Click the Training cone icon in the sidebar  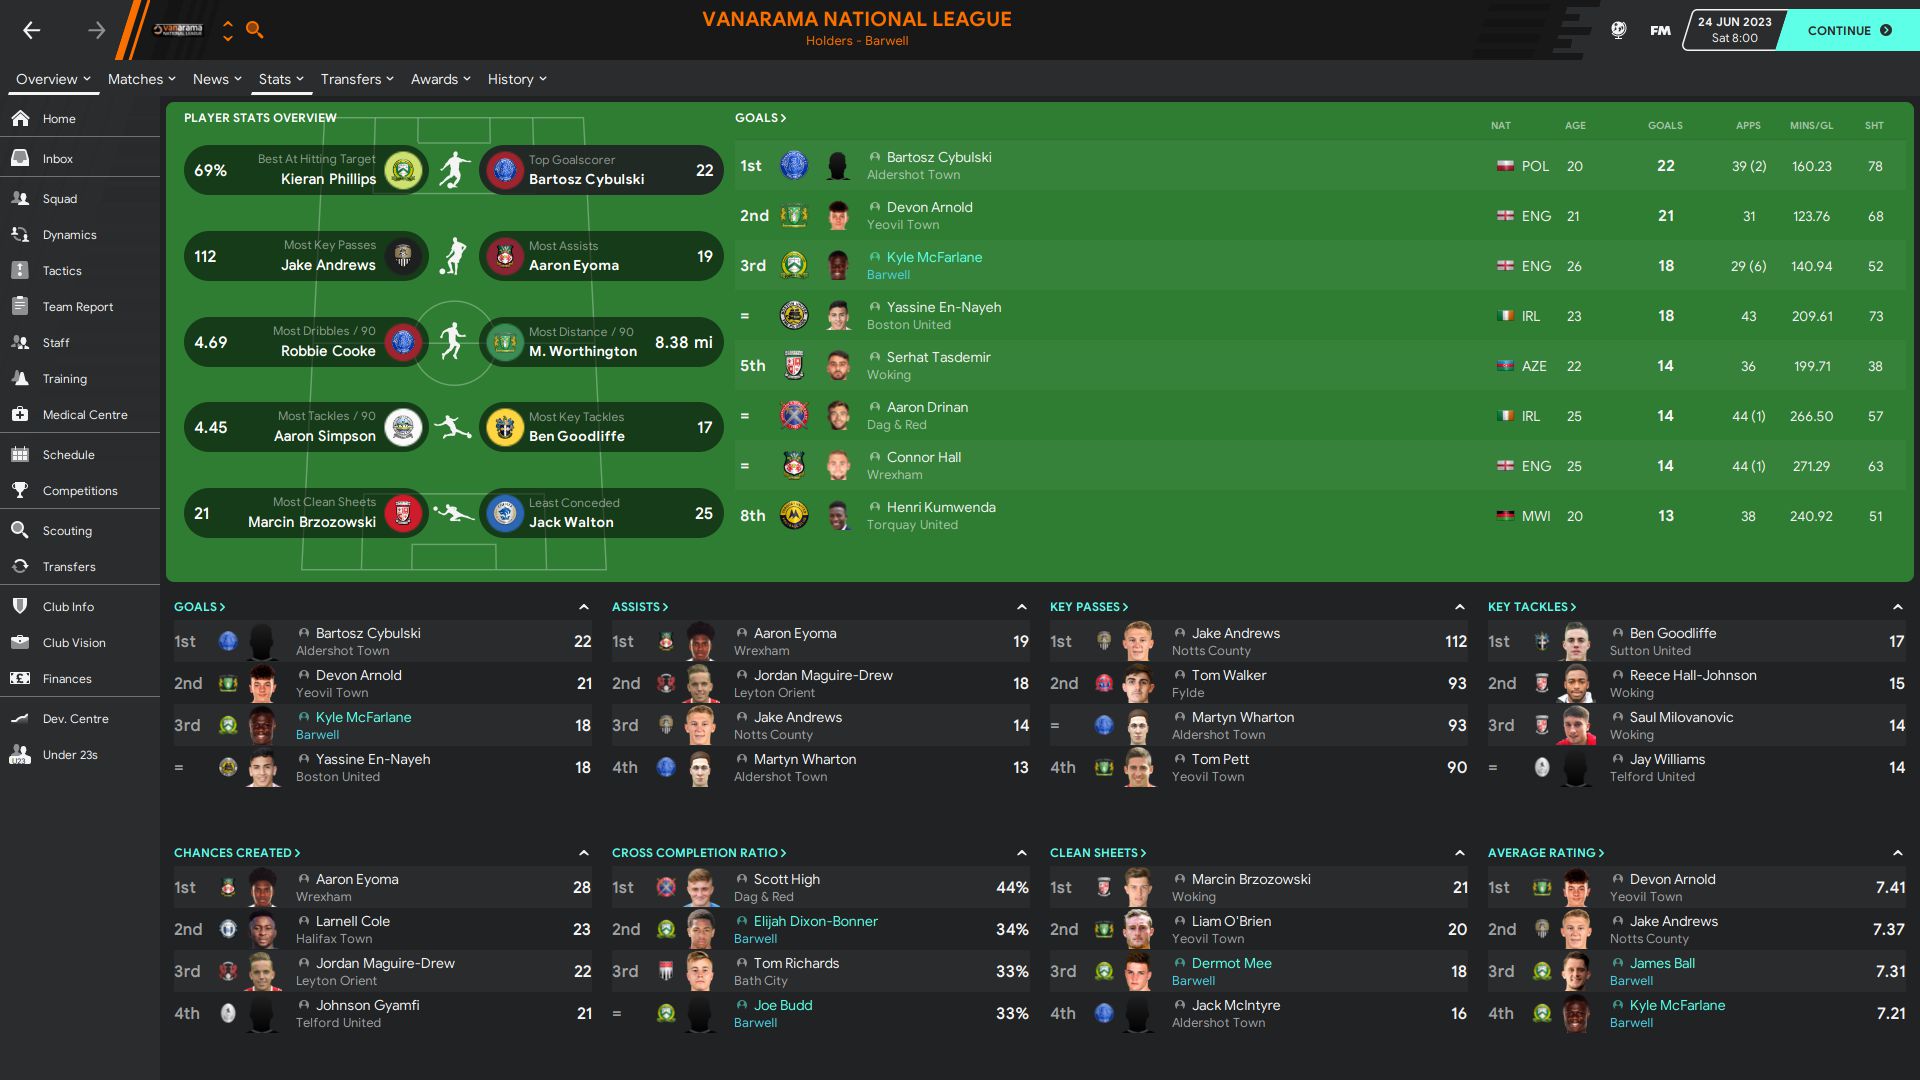[x=20, y=378]
